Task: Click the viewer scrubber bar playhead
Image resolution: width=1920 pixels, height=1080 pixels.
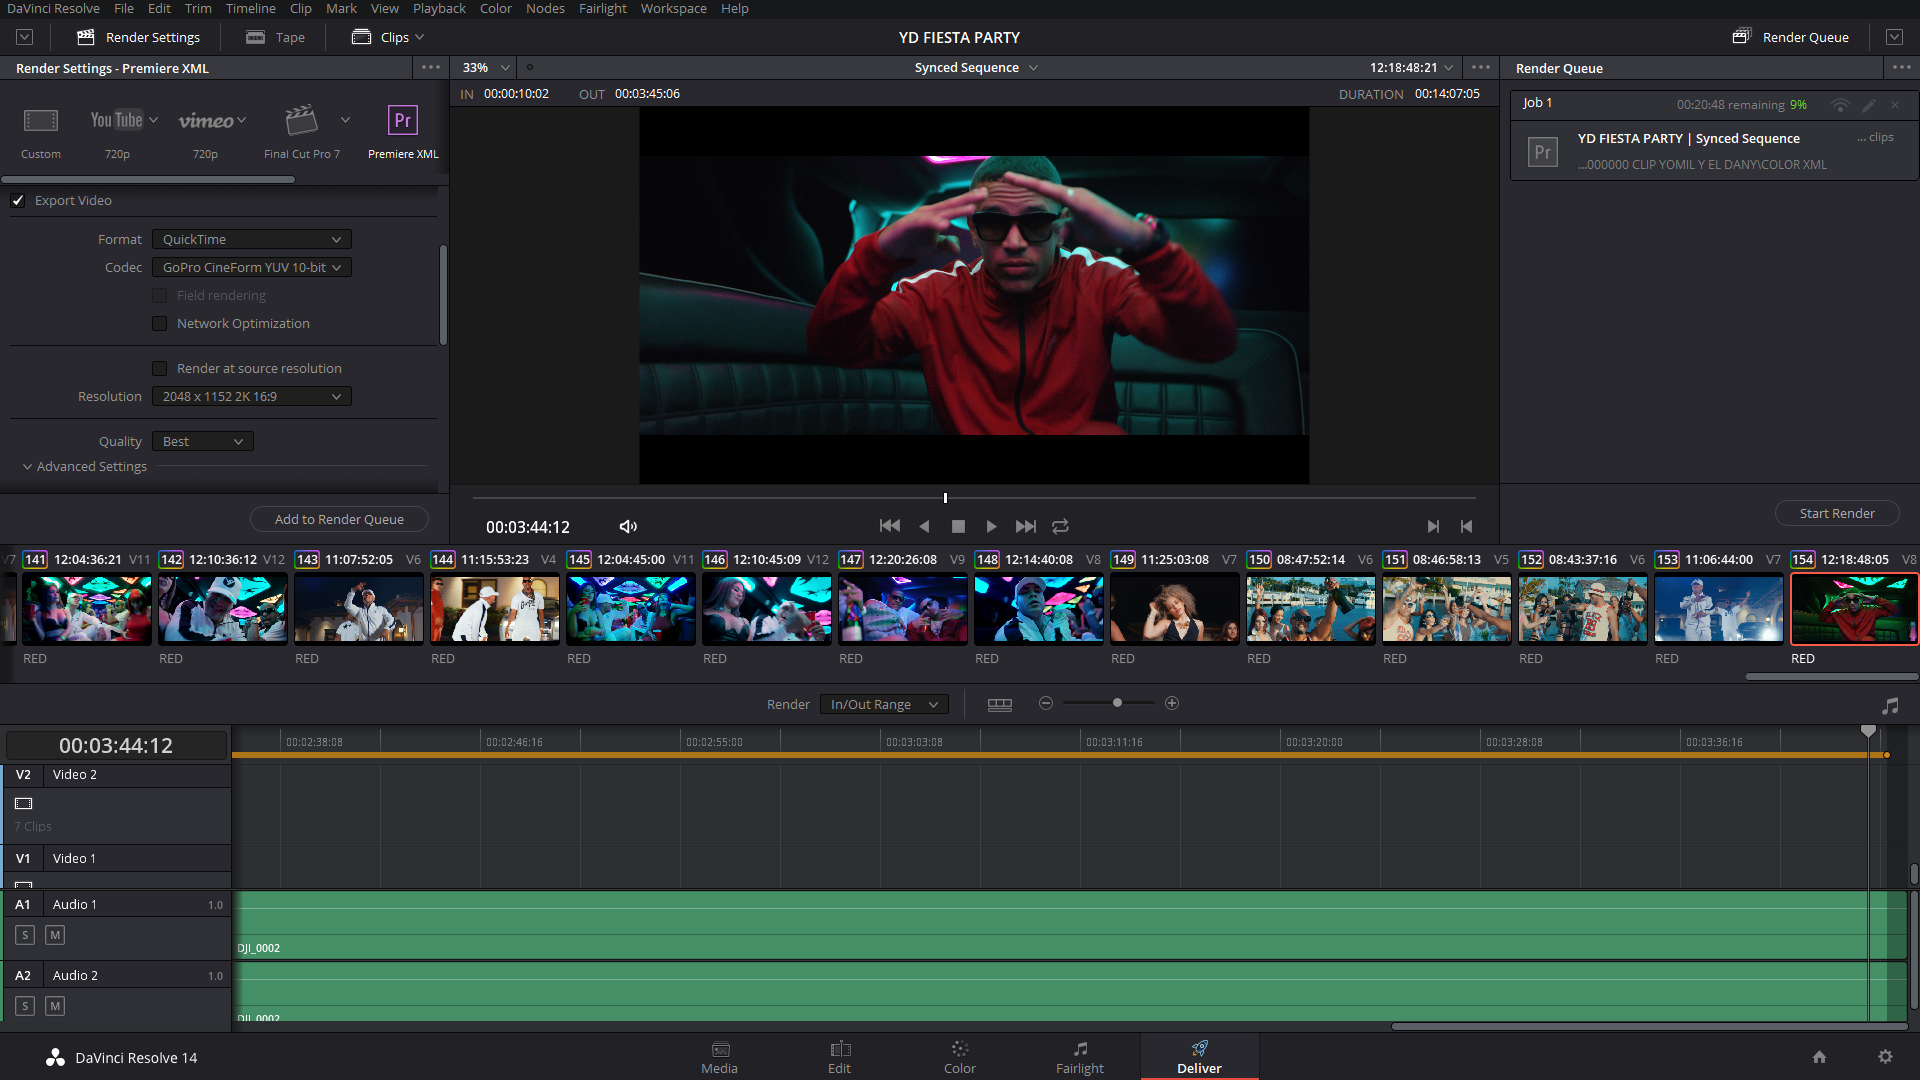Action: pyautogui.click(x=945, y=498)
